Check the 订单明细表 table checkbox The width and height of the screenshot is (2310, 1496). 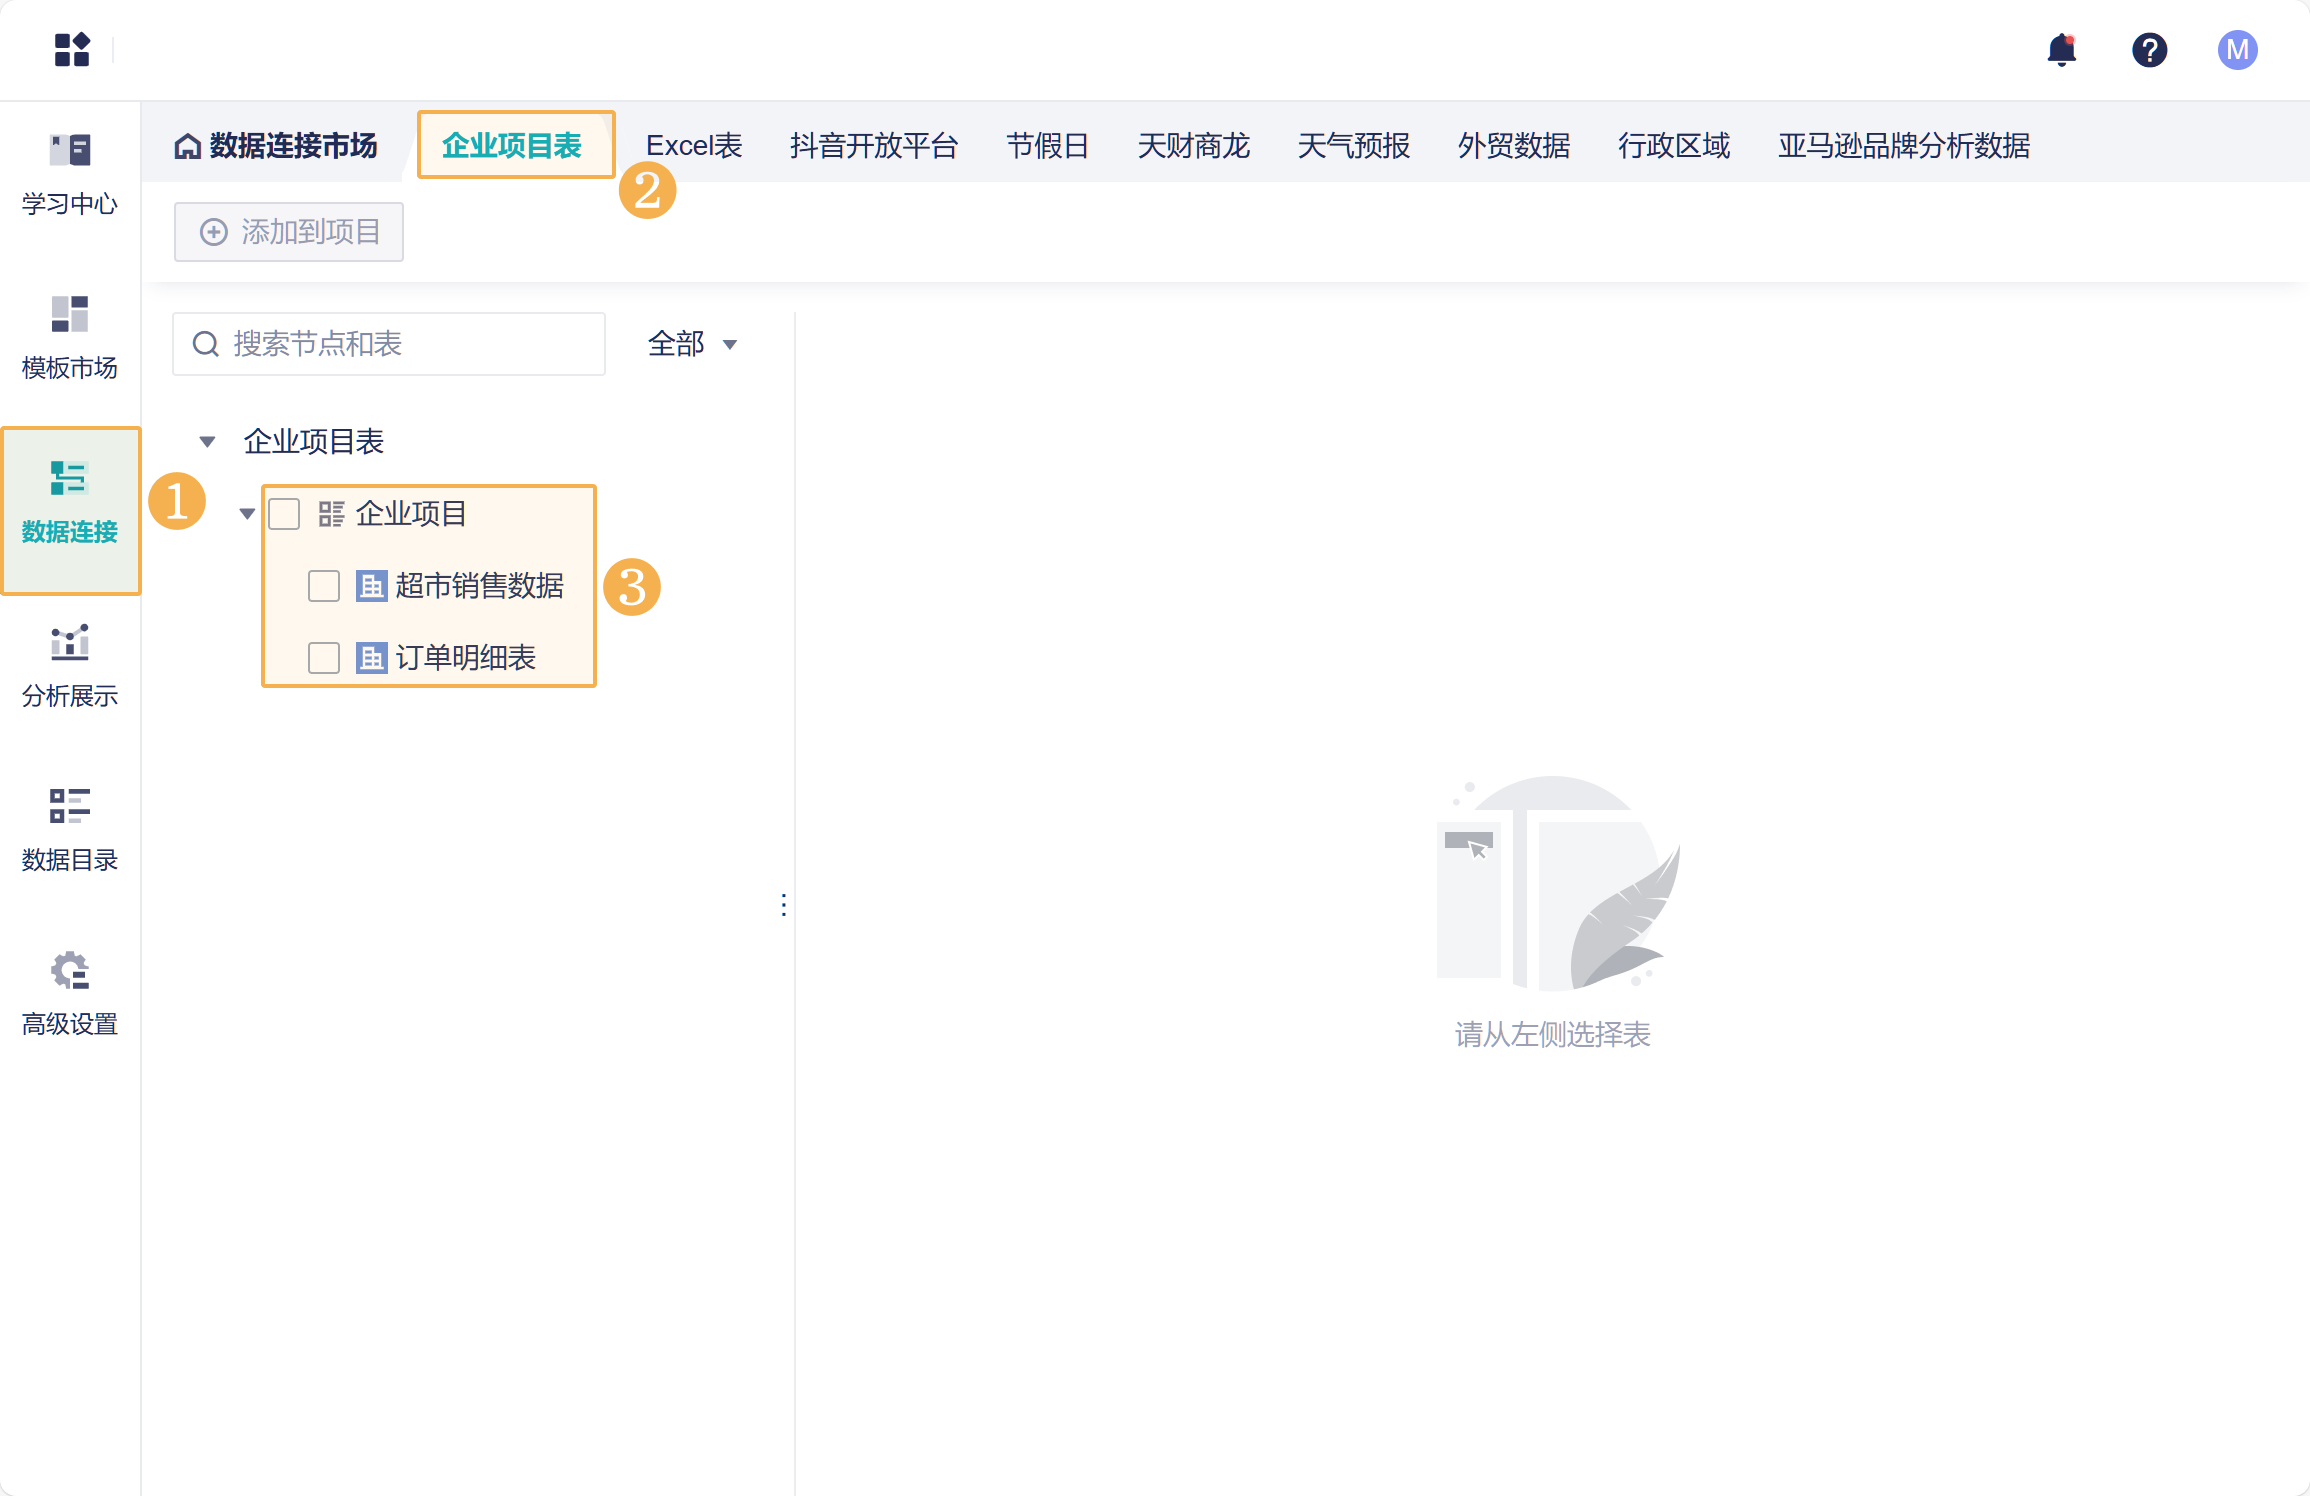coord(324,658)
